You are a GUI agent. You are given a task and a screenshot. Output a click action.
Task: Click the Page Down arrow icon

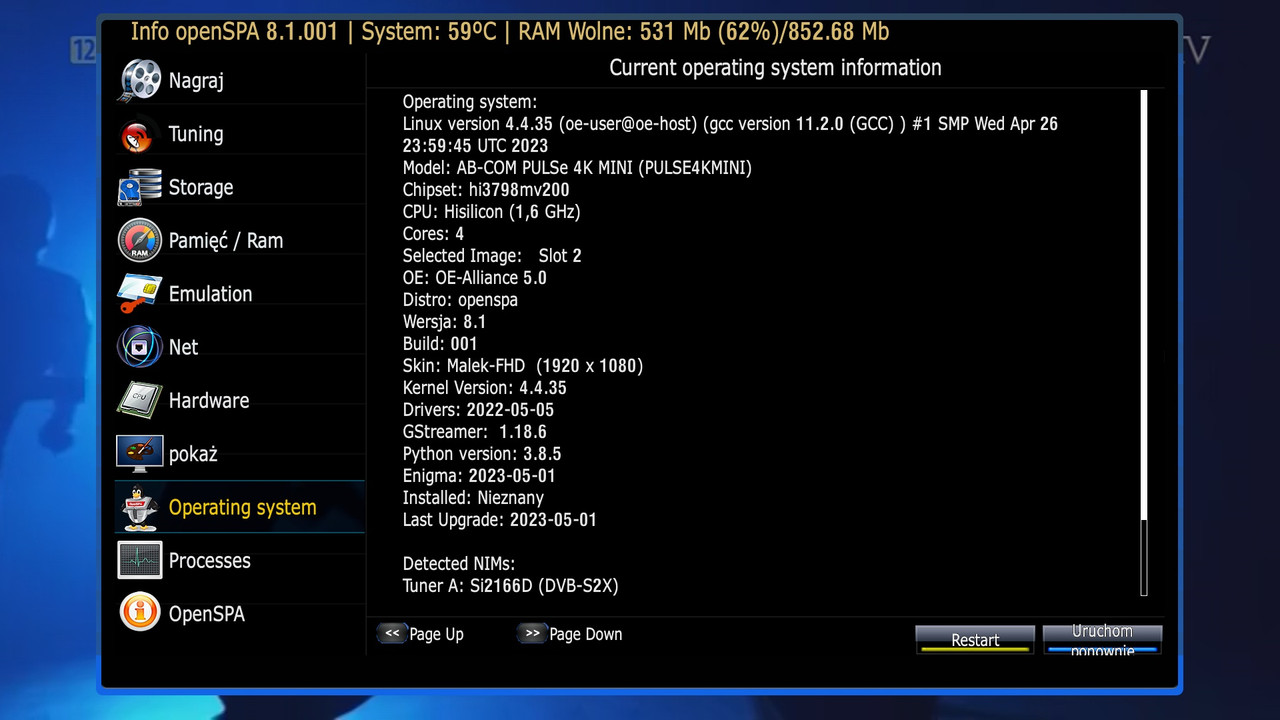(x=532, y=634)
